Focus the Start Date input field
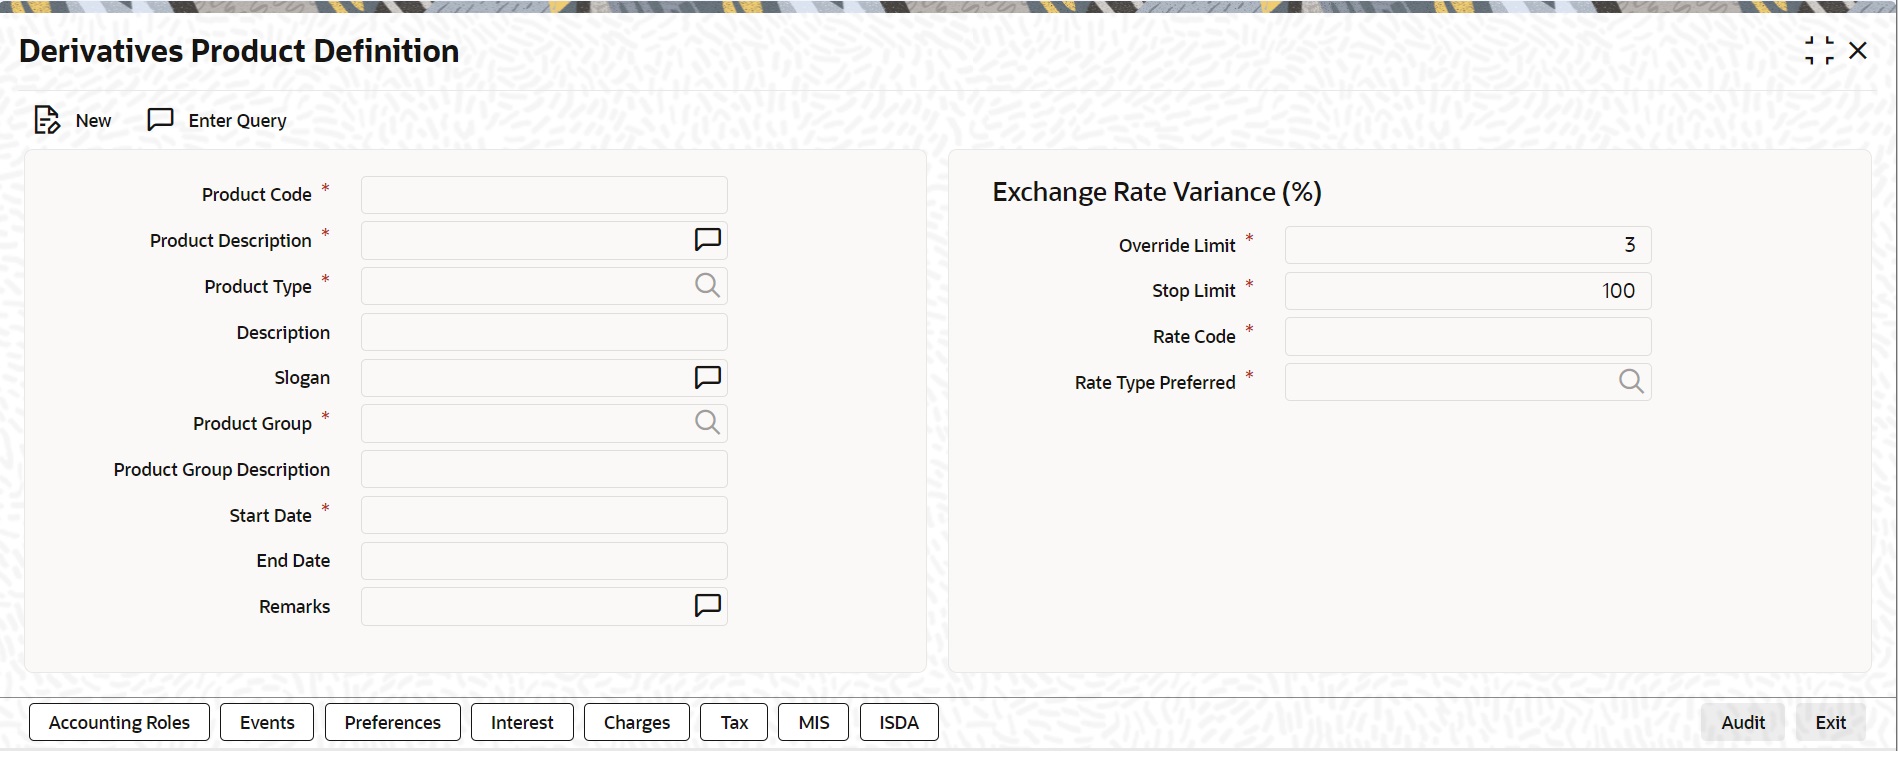 (x=544, y=515)
